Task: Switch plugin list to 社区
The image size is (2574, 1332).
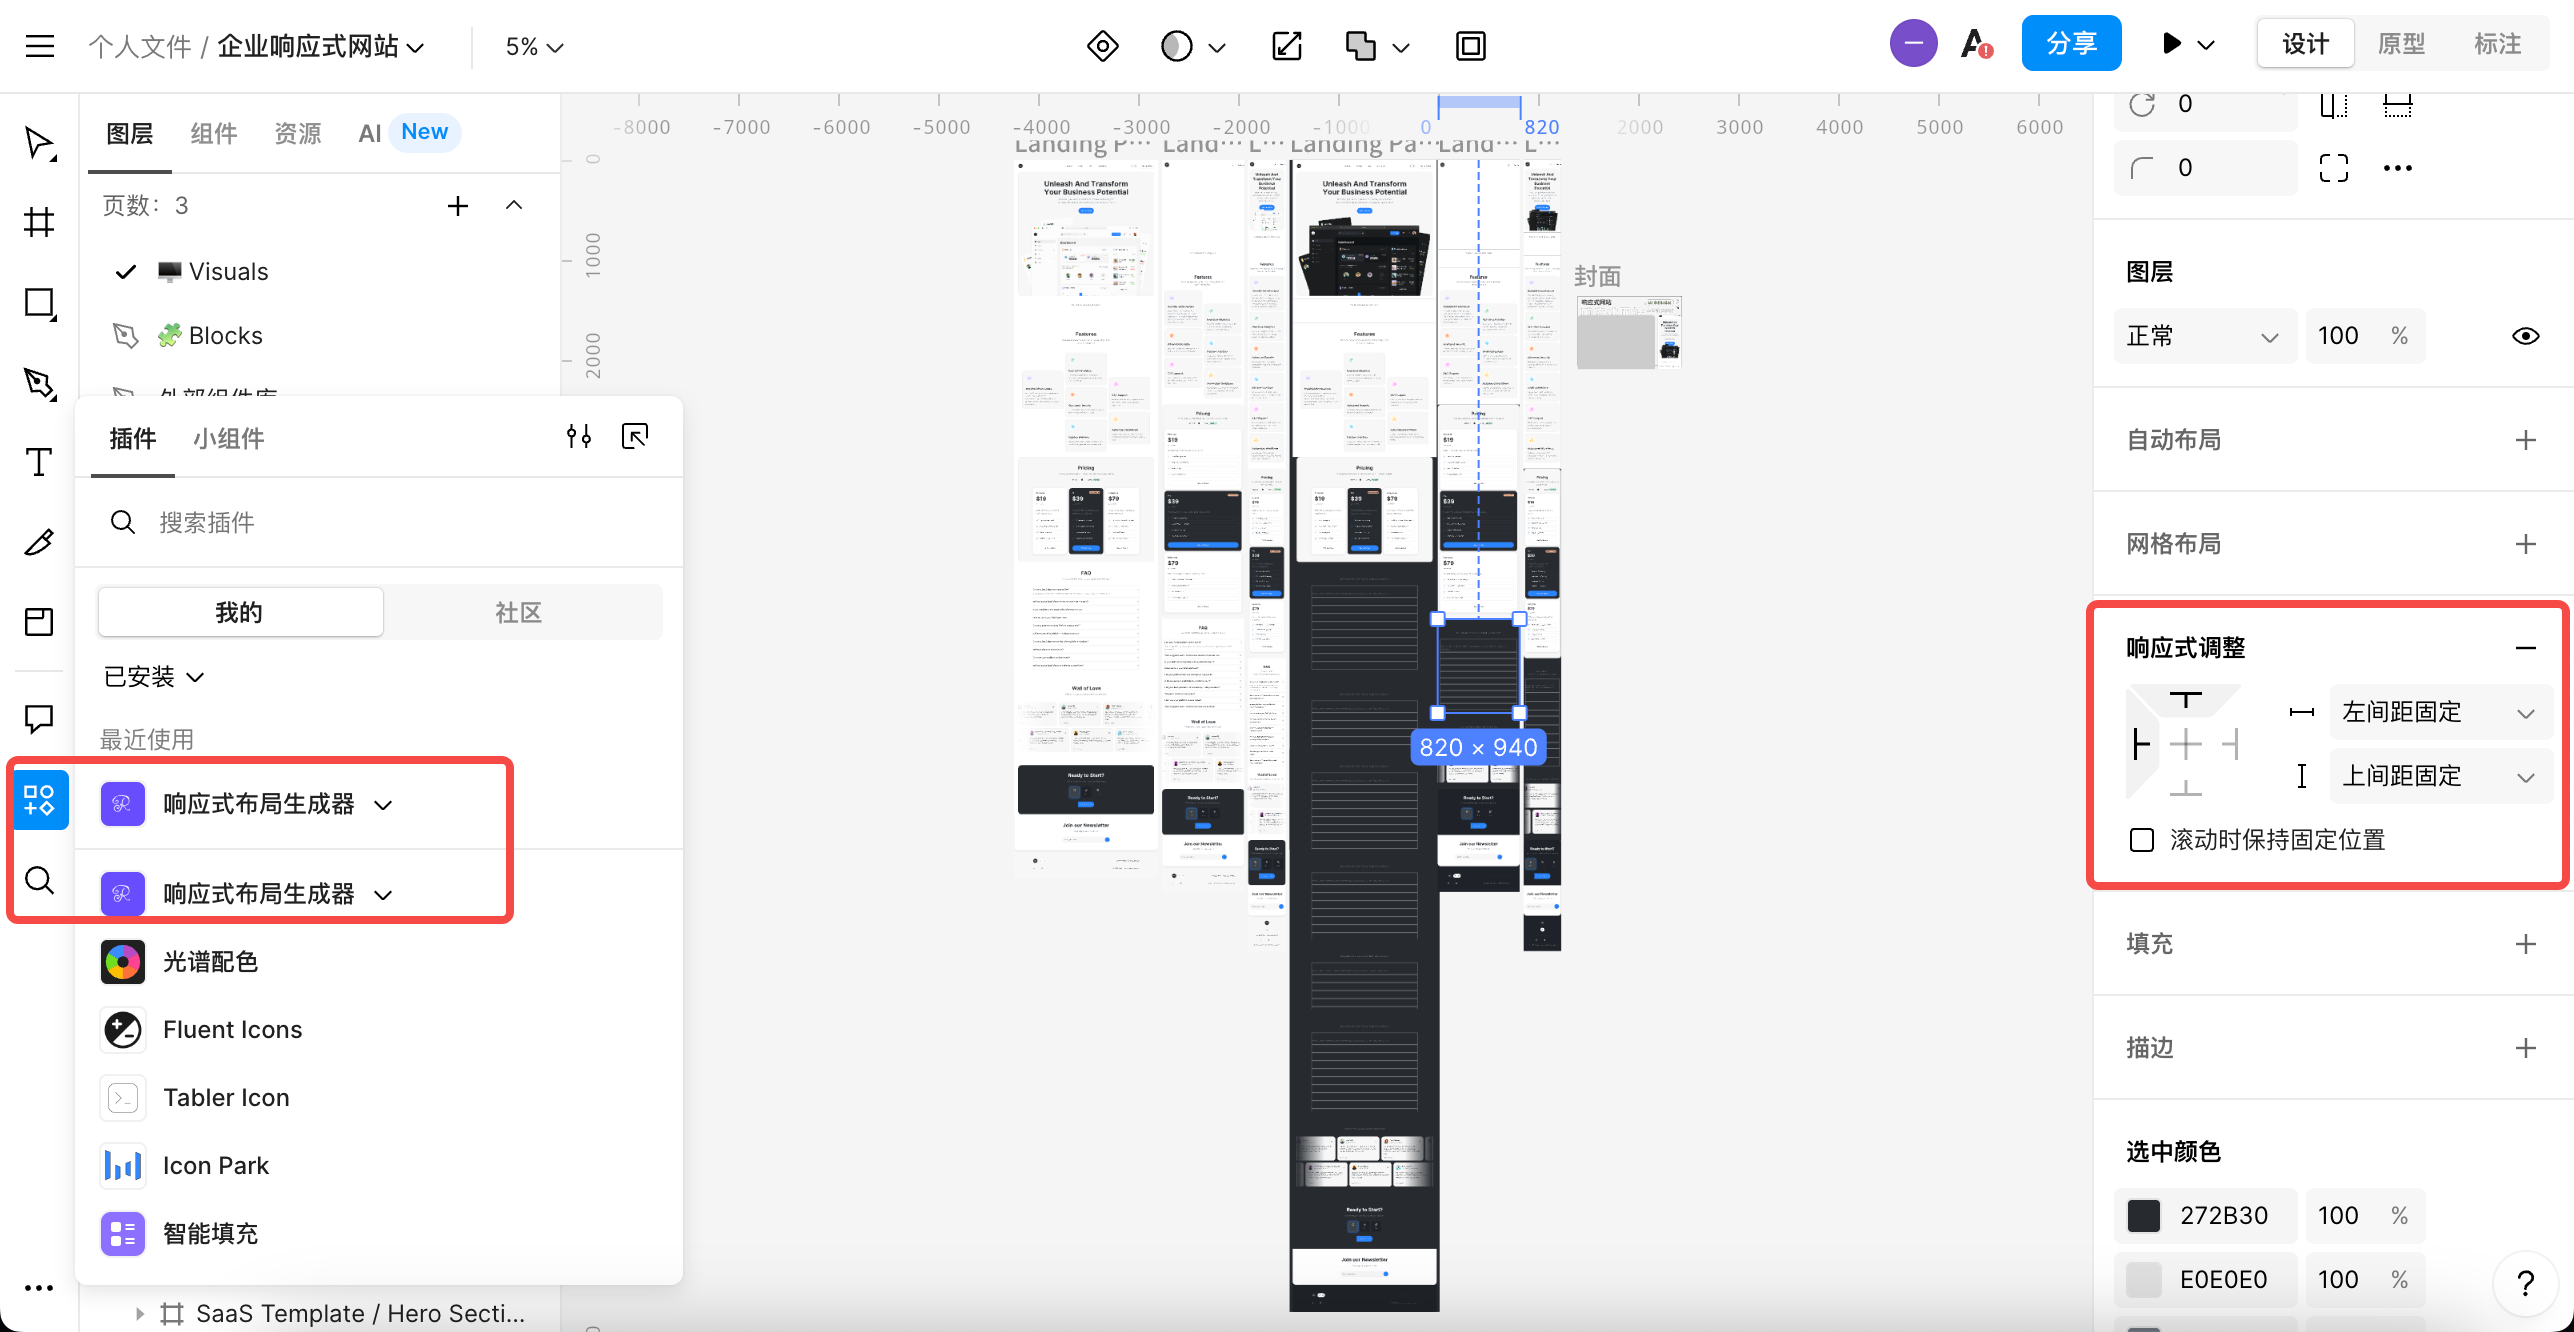Action: pyautogui.click(x=519, y=612)
